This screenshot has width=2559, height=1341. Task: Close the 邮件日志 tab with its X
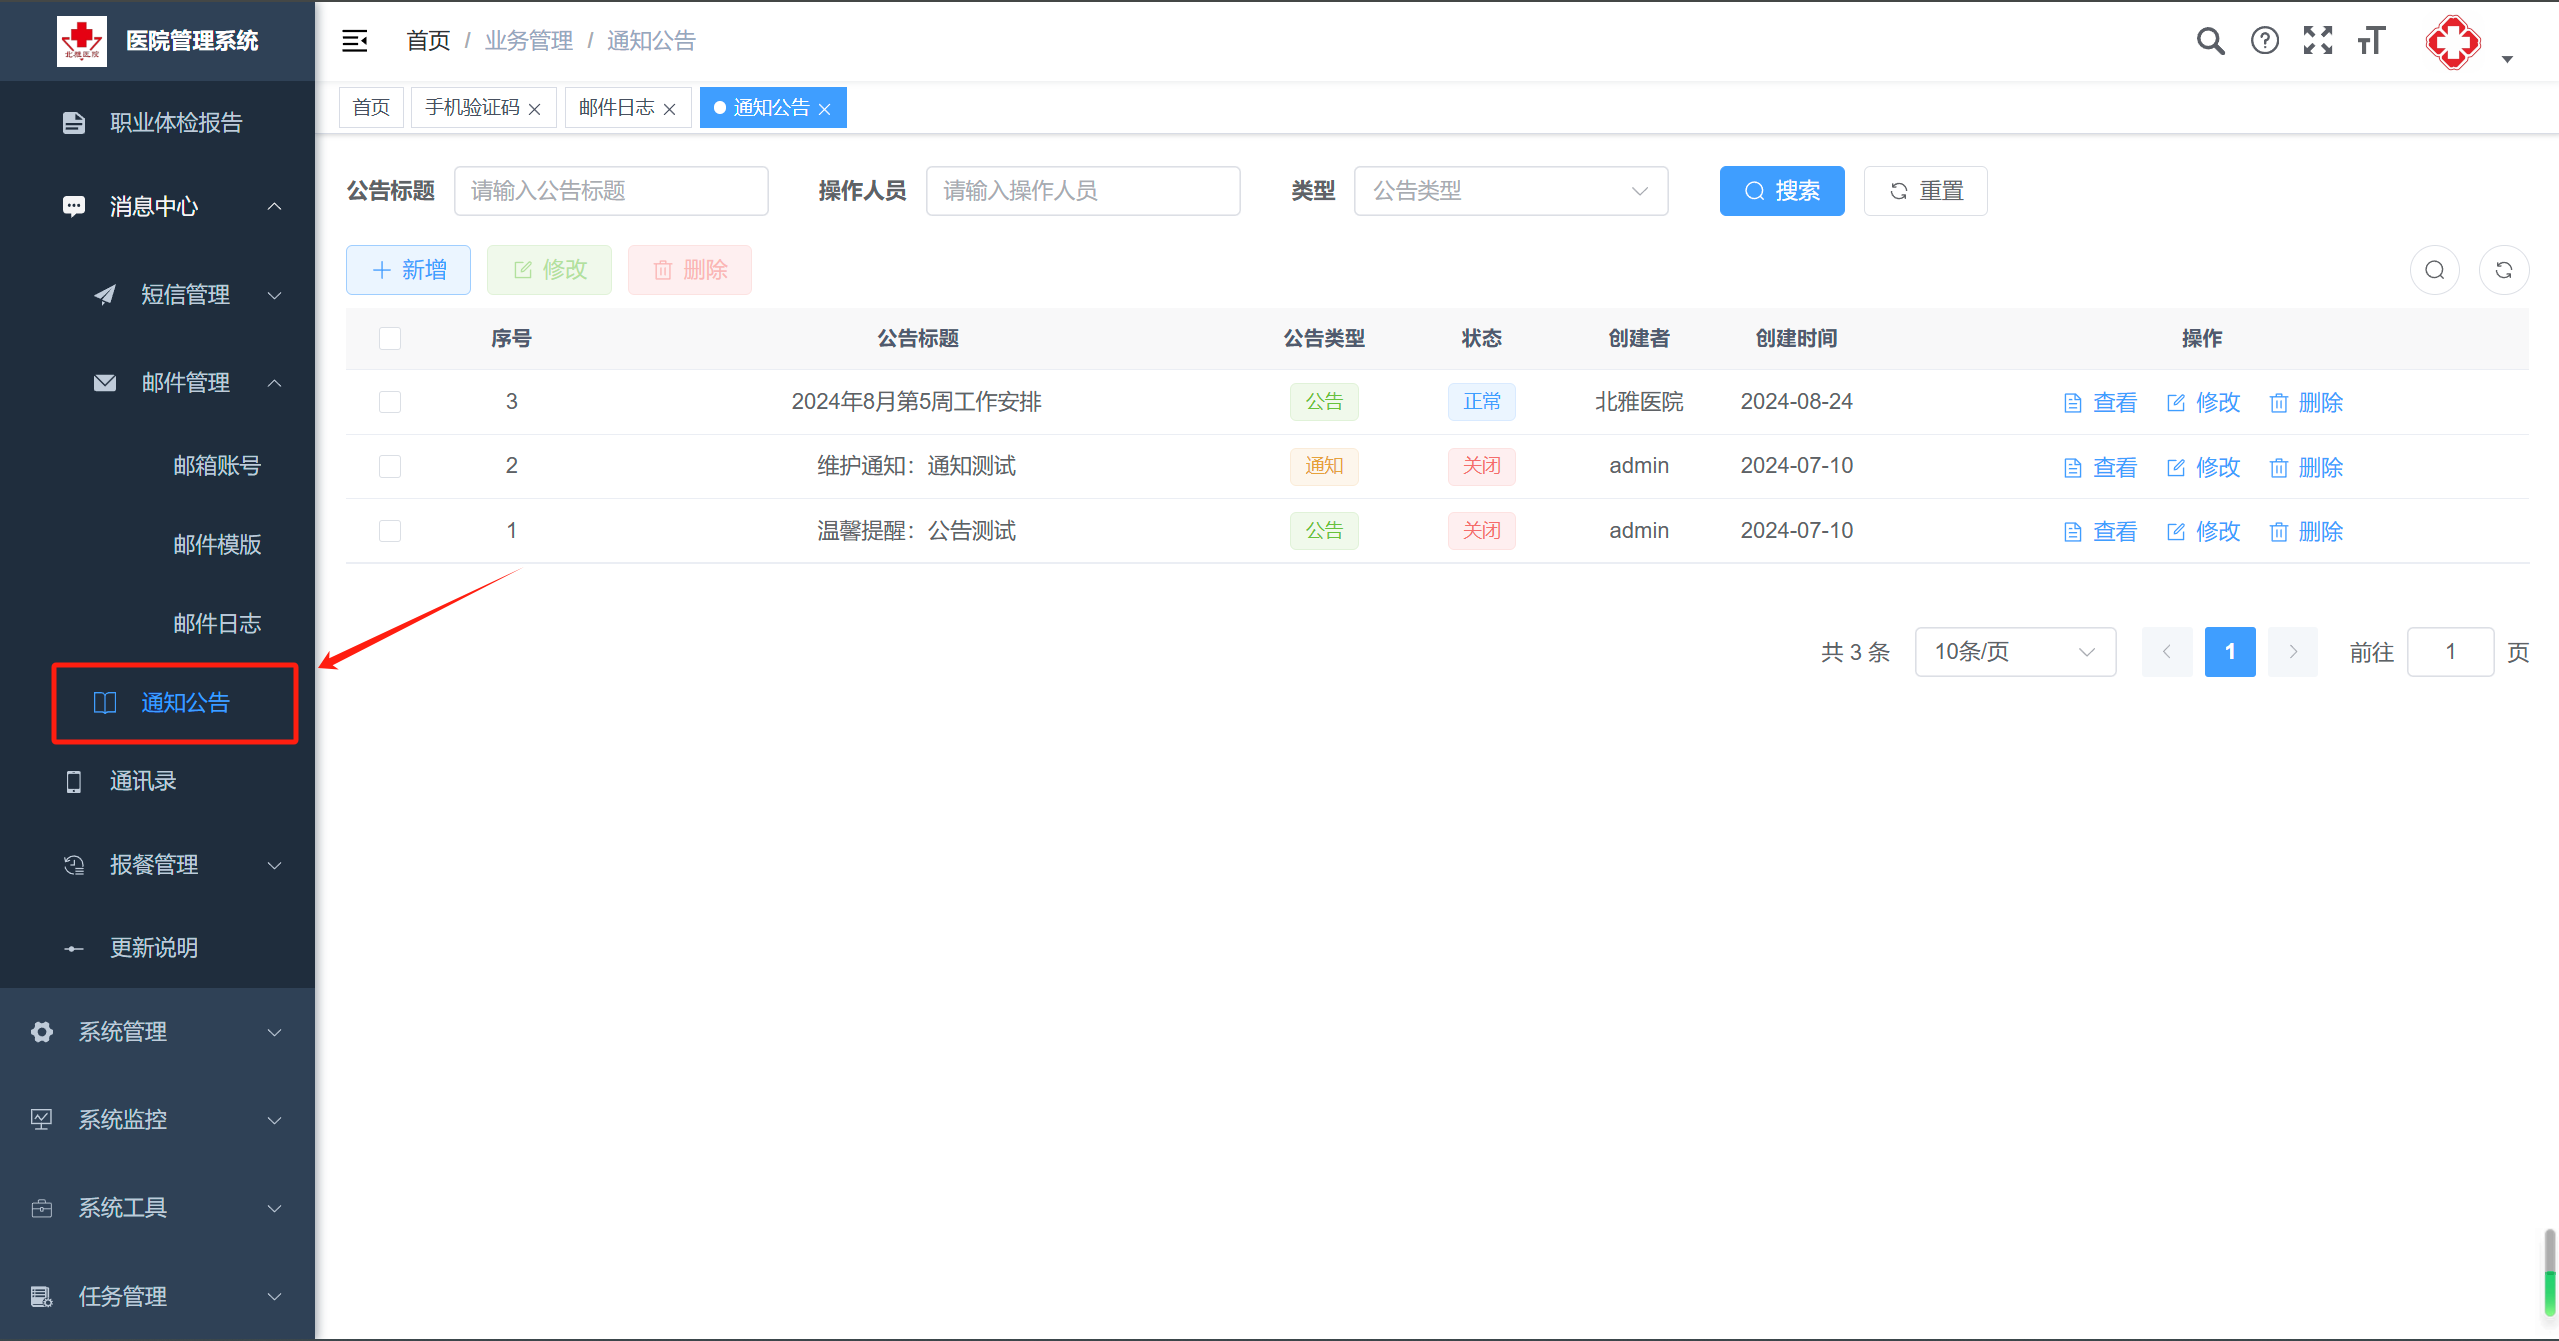(x=670, y=109)
